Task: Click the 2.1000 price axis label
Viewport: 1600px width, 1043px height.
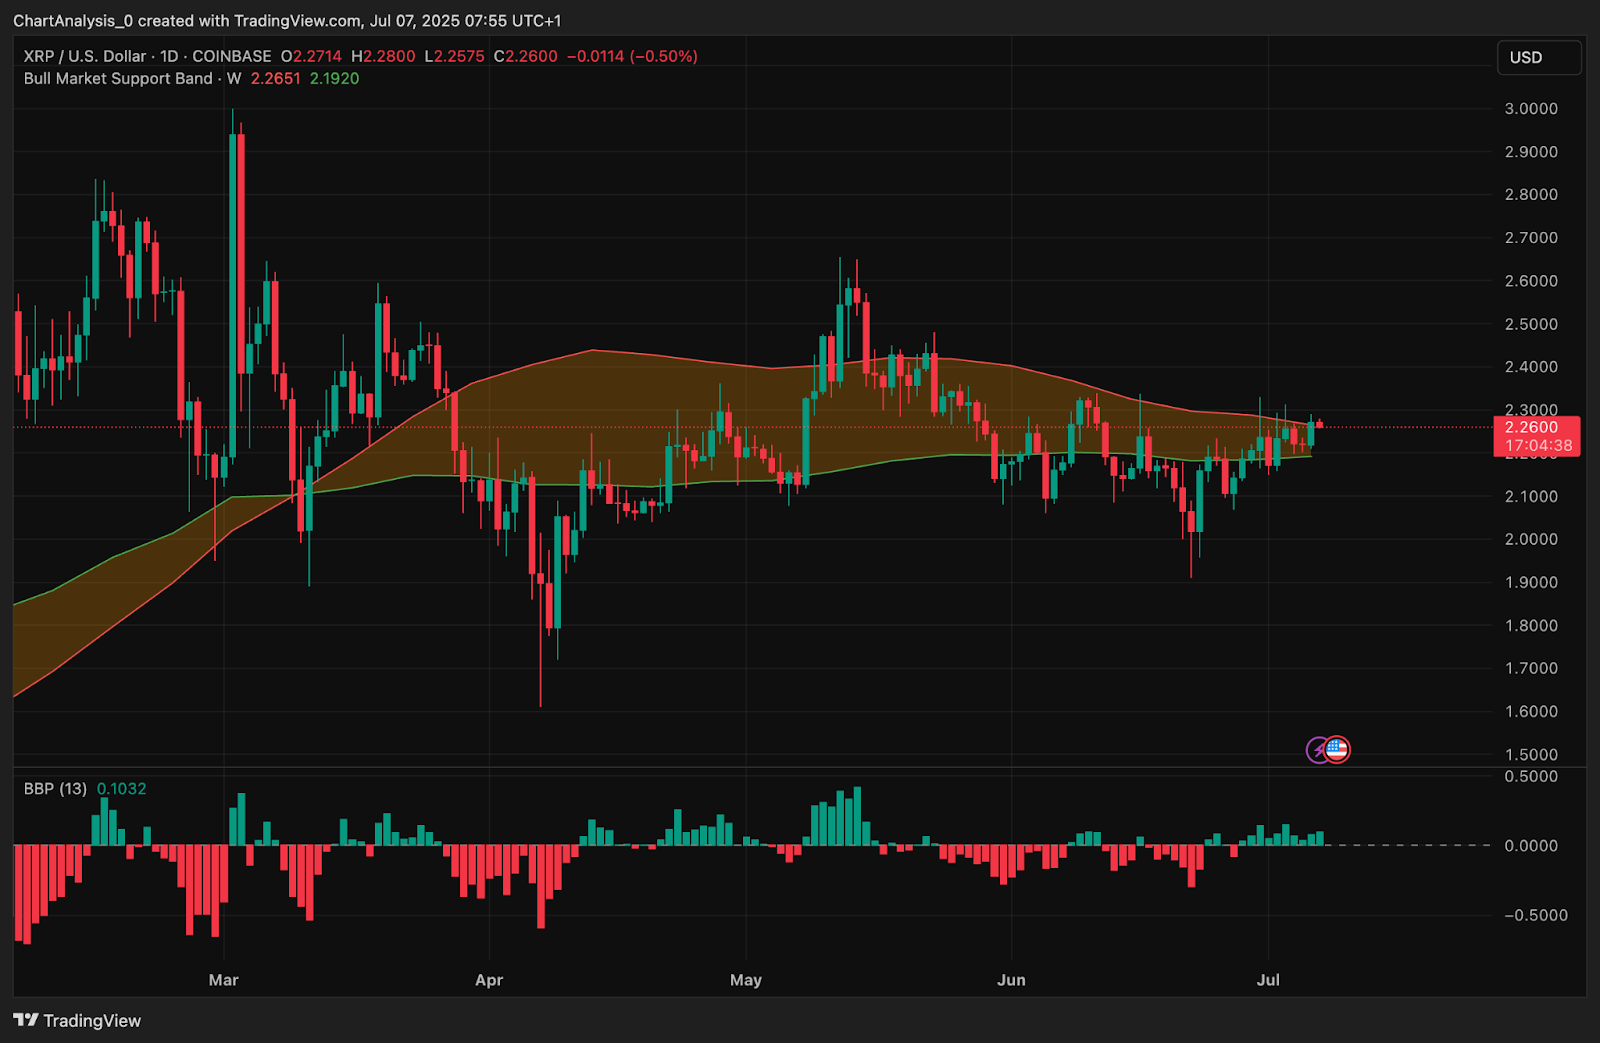Action: tap(1531, 496)
